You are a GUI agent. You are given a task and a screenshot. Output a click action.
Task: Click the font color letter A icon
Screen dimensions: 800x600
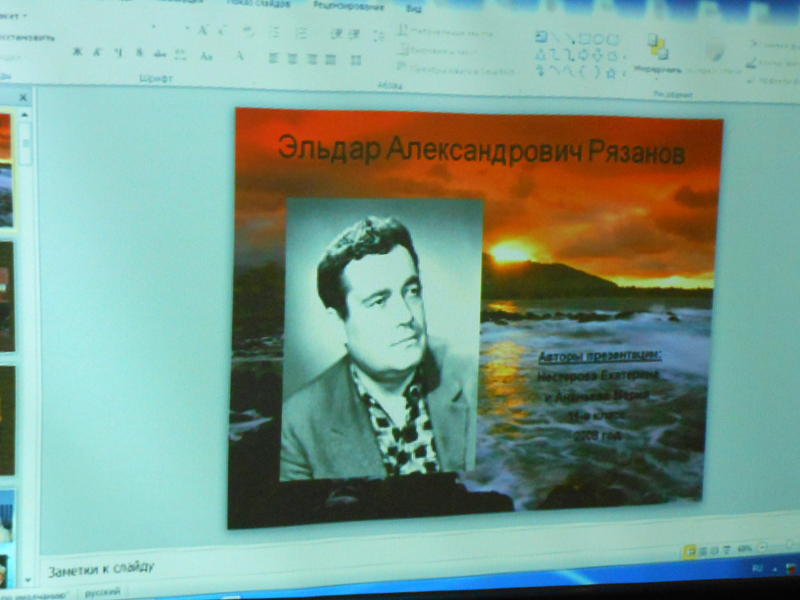(x=239, y=56)
